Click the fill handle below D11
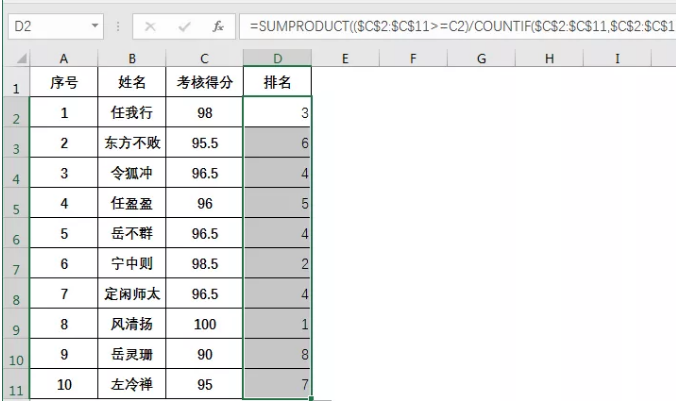 point(311,399)
